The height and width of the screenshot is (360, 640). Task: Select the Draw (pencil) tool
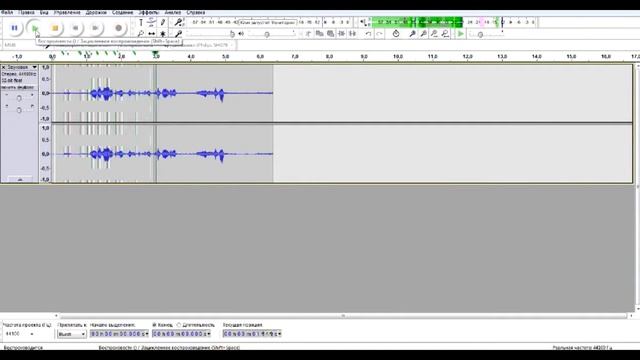click(162, 22)
